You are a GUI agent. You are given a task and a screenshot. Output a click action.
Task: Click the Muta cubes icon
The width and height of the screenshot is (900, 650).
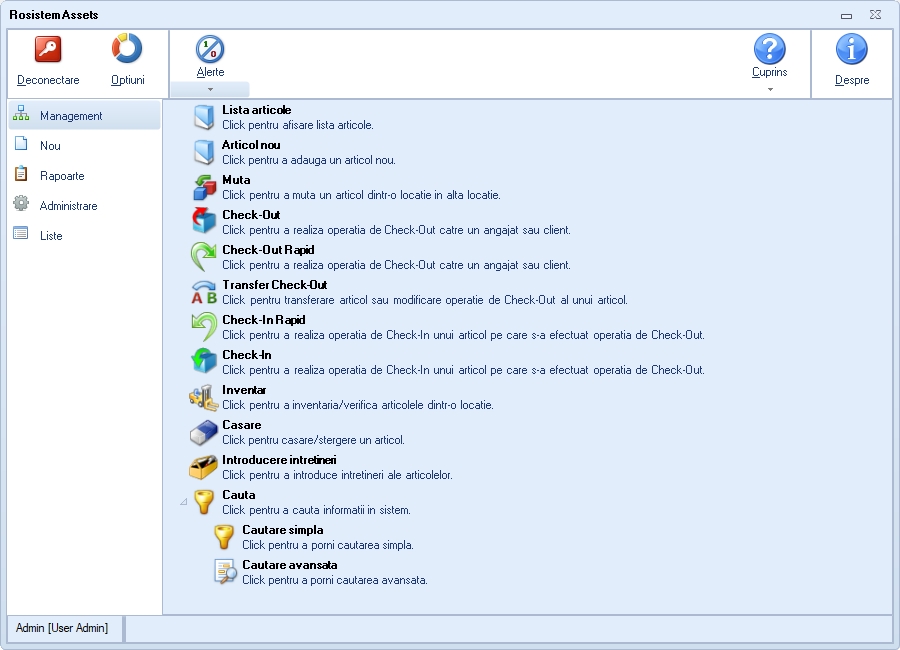pyautogui.click(x=204, y=187)
